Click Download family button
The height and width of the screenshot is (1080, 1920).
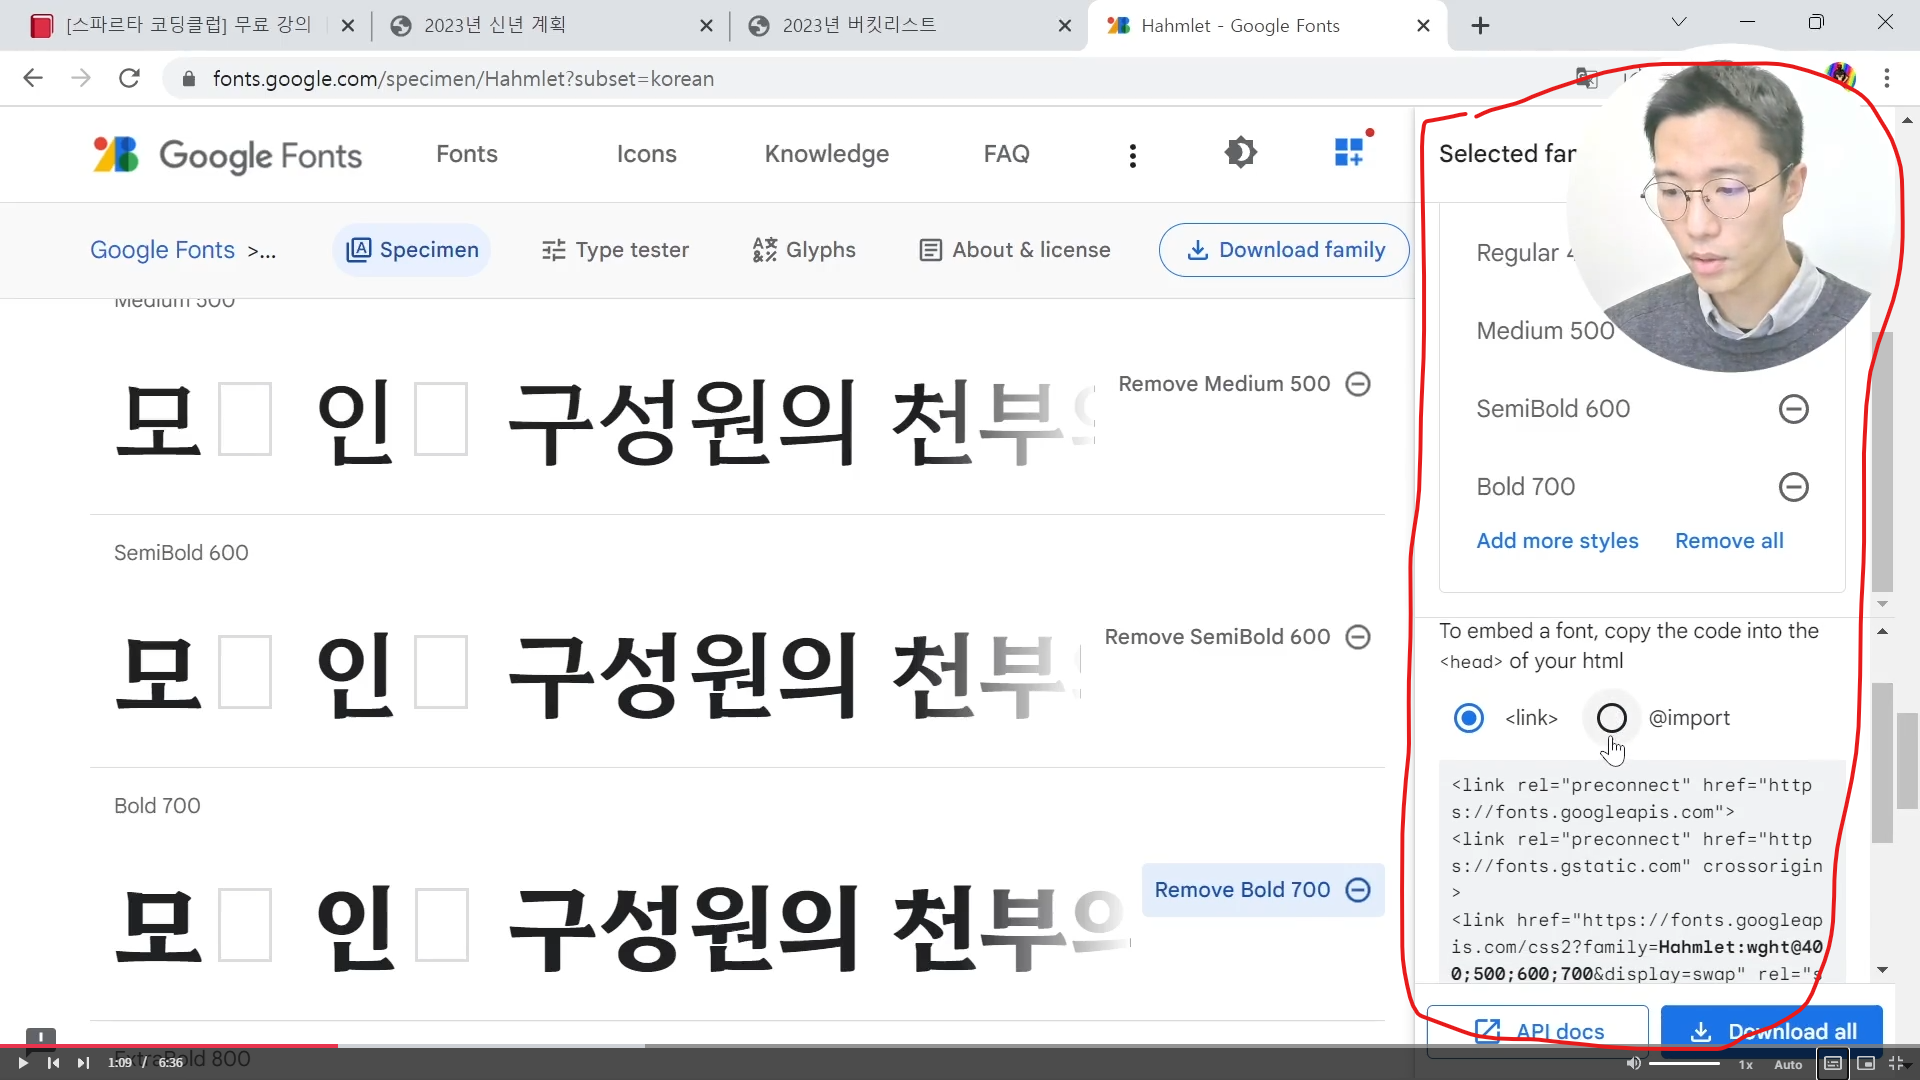click(x=1284, y=250)
